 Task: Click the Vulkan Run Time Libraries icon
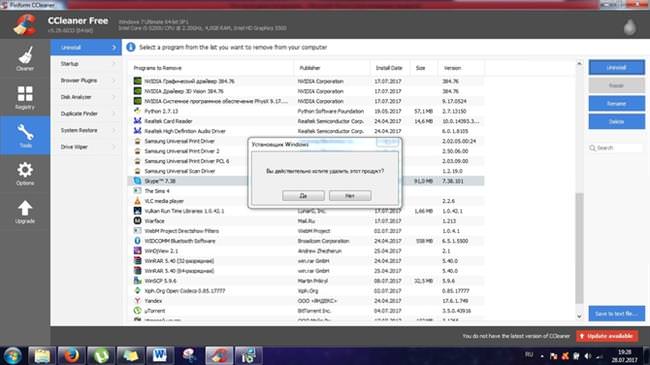[137, 211]
